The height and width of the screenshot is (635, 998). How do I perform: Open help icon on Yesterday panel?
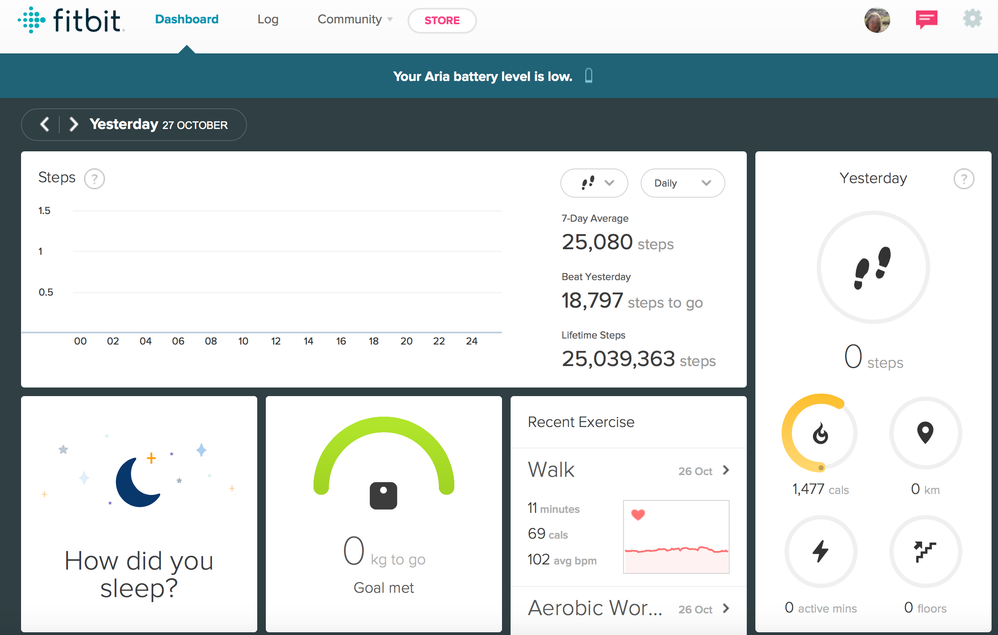(x=964, y=179)
